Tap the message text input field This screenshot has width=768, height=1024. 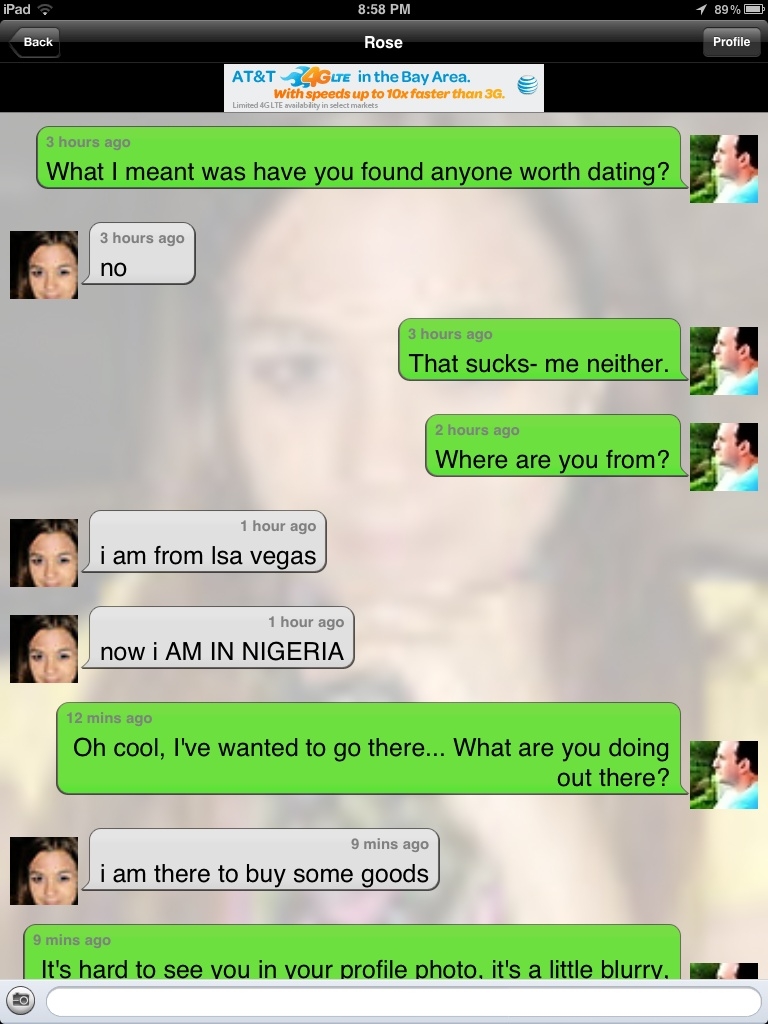pos(404,1001)
